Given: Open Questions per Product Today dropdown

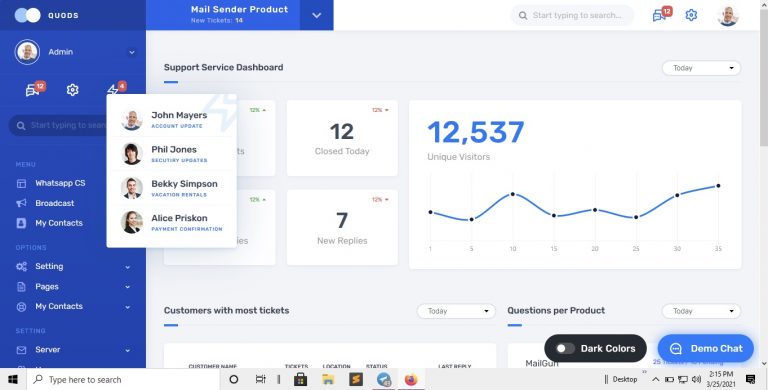Looking at the screenshot, I should coord(701,311).
